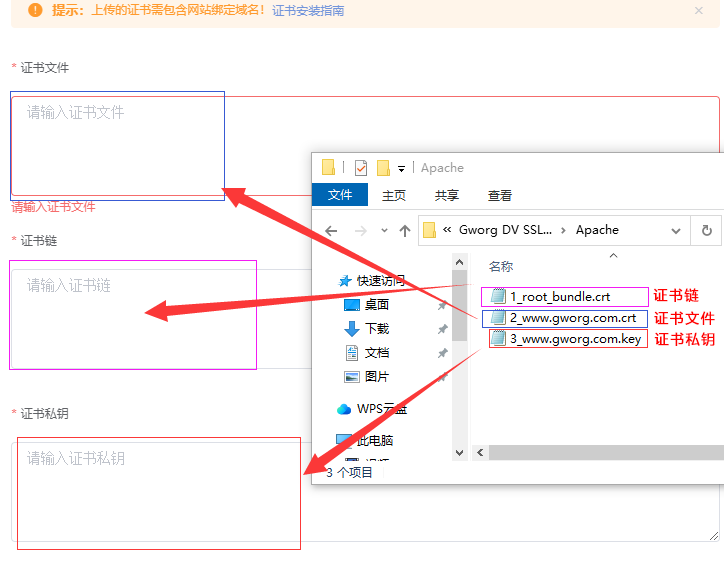This screenshot has width=724, height=572.
Task: Open recent locations dropdown chevron
Action: (x=384, y=230)
